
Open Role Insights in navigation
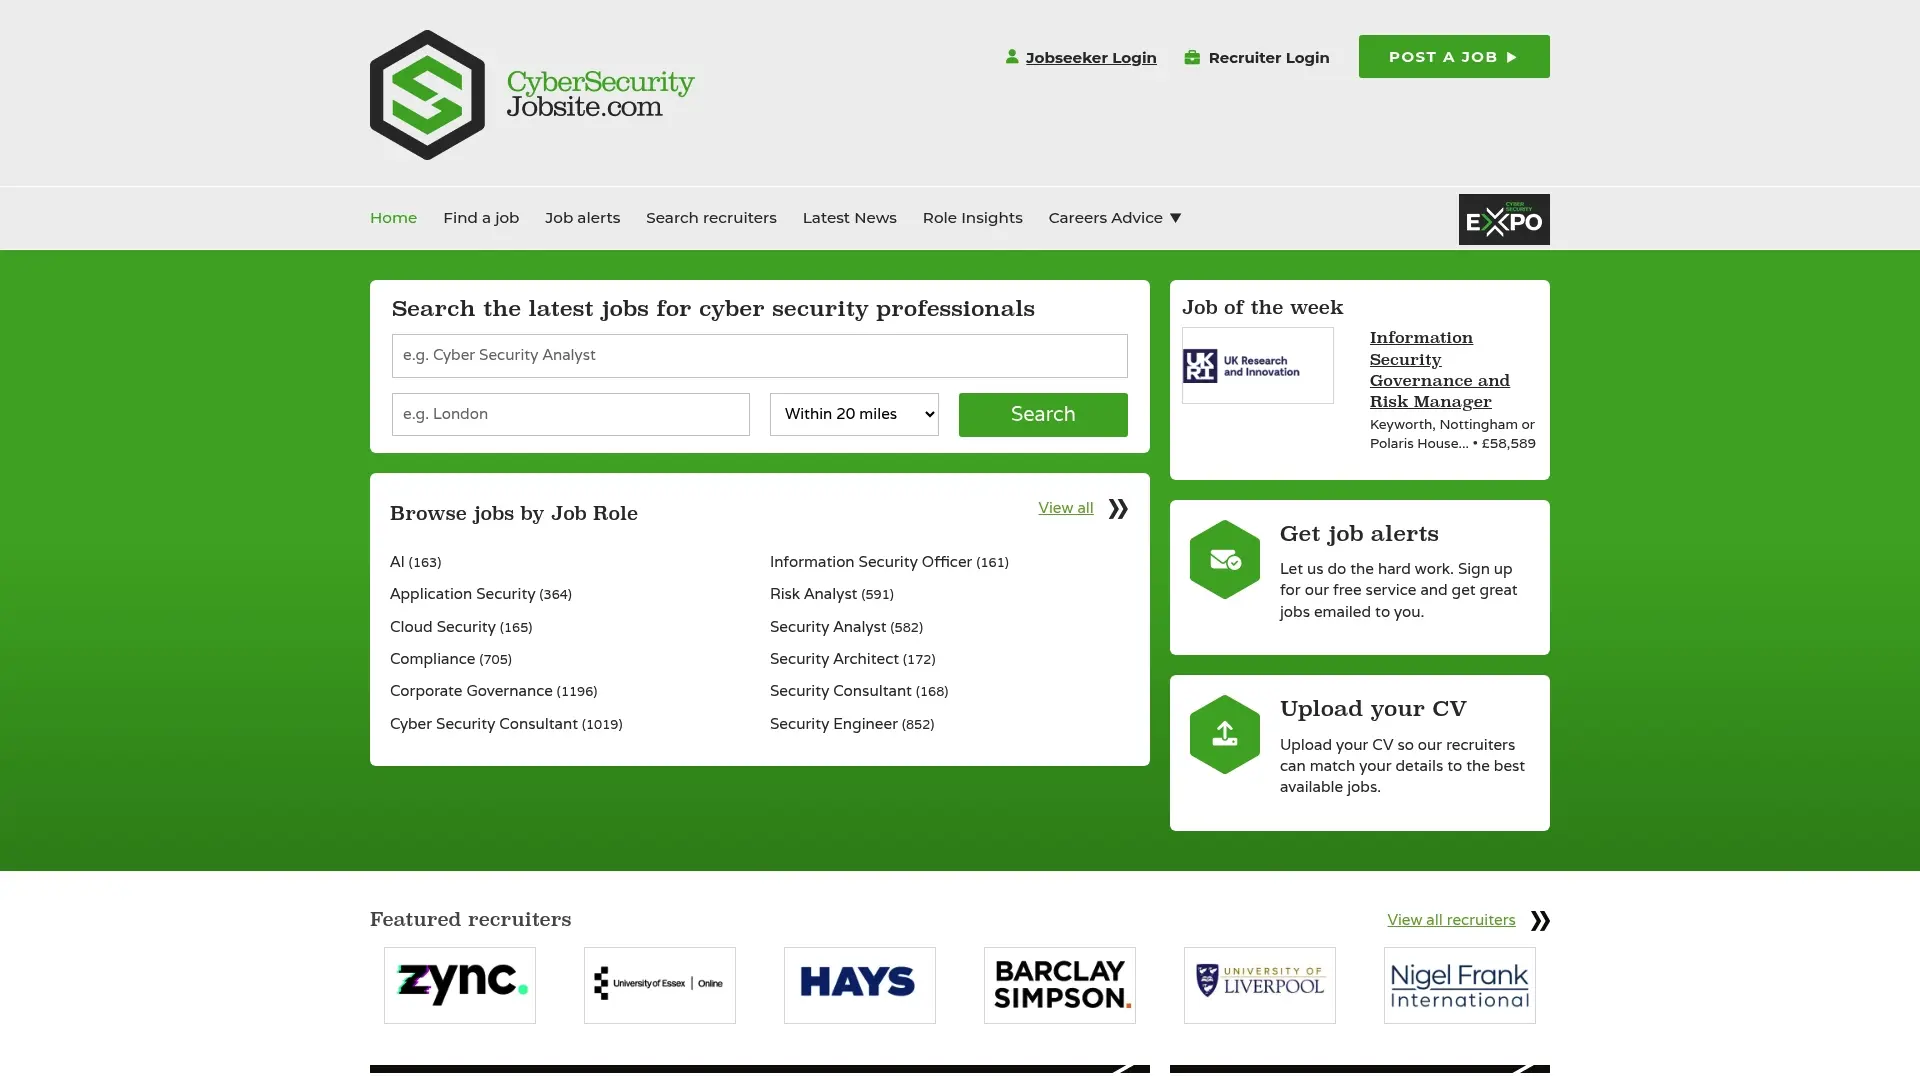[972, 217]
